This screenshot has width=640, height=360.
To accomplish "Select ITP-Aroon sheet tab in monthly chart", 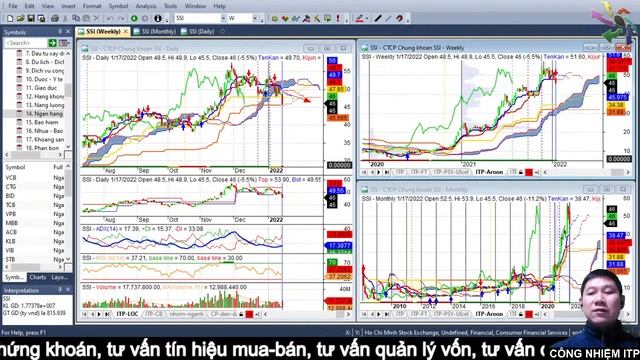I will pos(489,314).
